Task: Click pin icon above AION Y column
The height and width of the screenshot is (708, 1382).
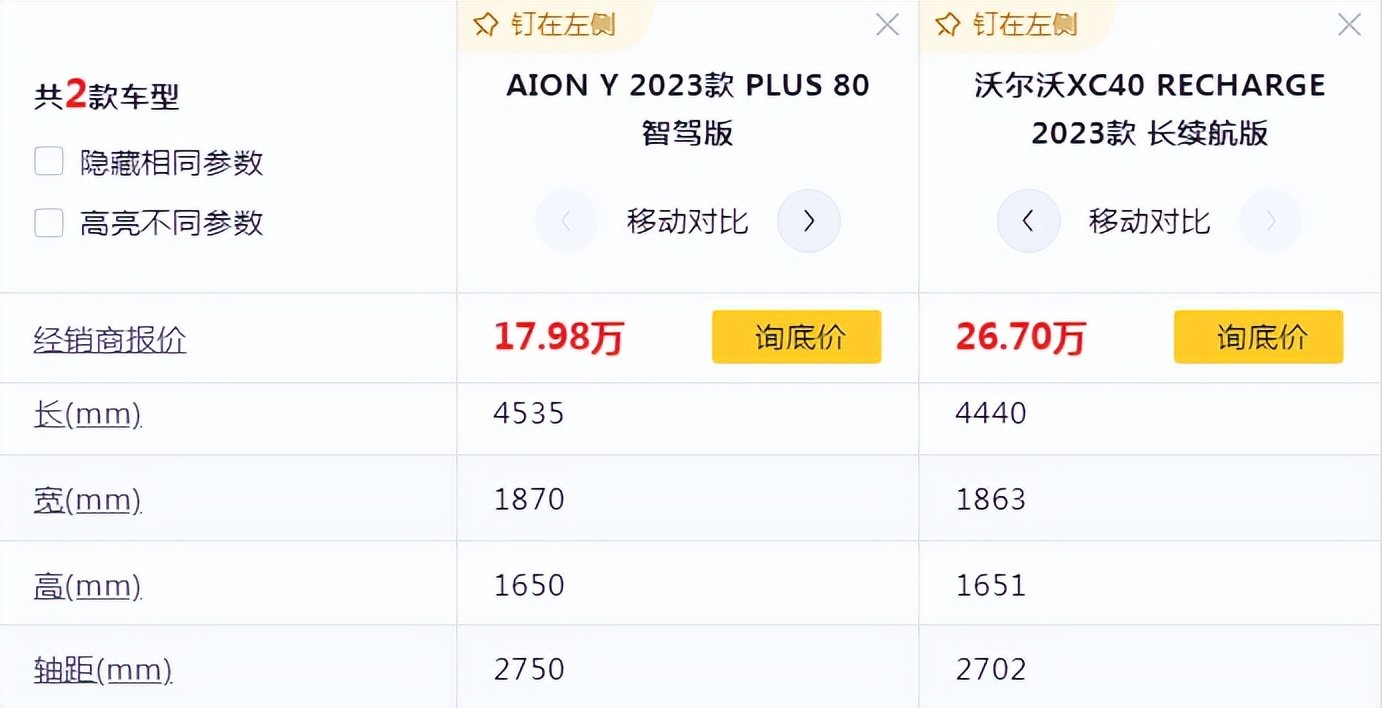Action: coord(486,24)
